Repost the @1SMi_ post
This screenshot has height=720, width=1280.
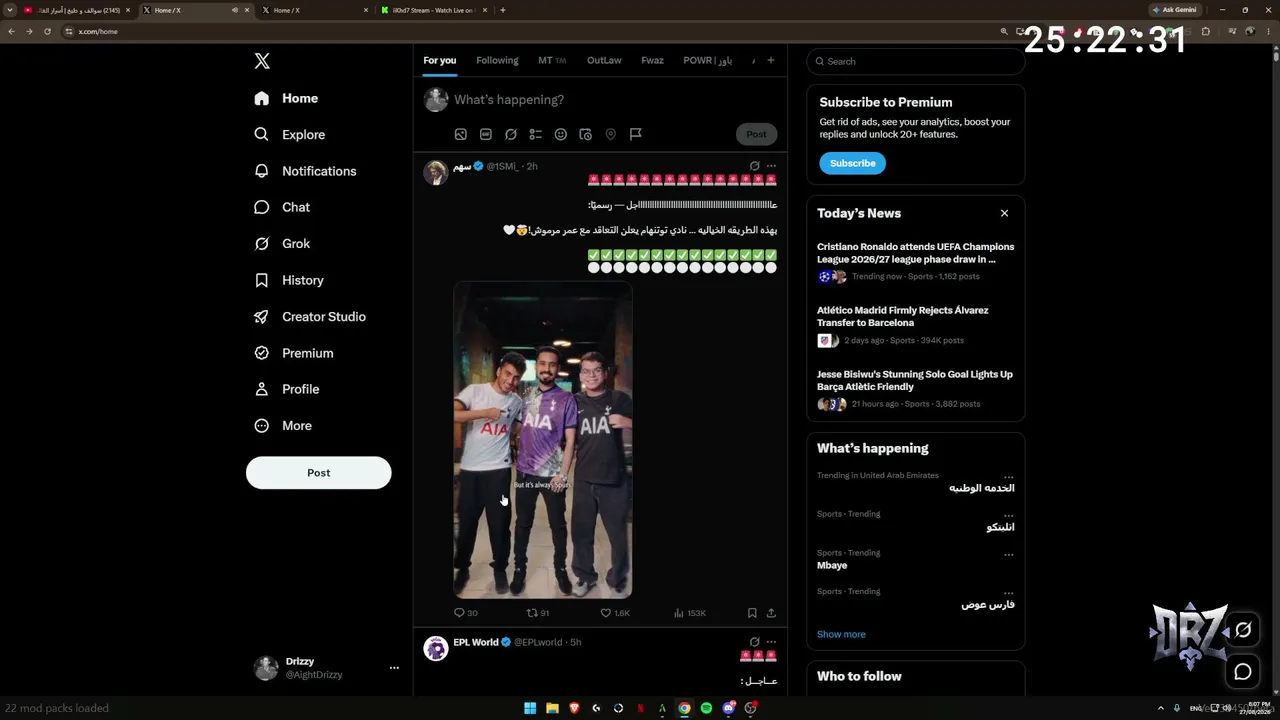tap(538, 613)
